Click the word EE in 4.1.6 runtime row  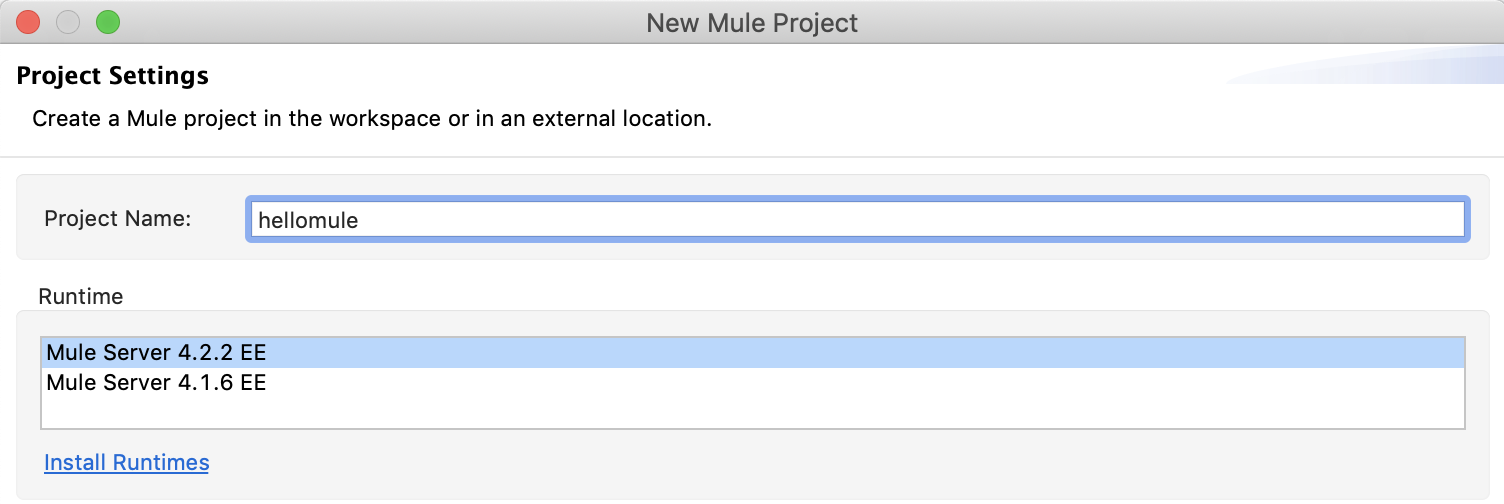pos(253,382)
